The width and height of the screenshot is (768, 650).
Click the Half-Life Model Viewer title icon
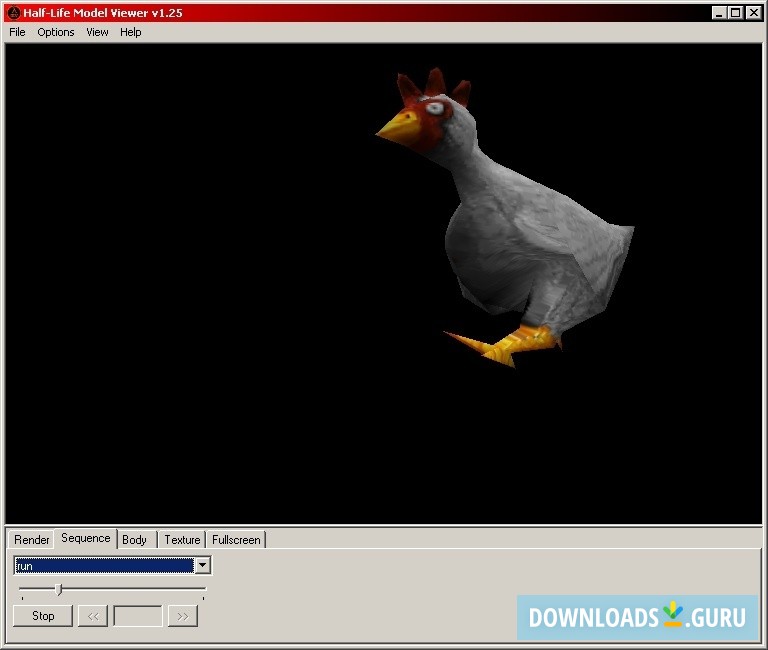(x=14, y=13)
